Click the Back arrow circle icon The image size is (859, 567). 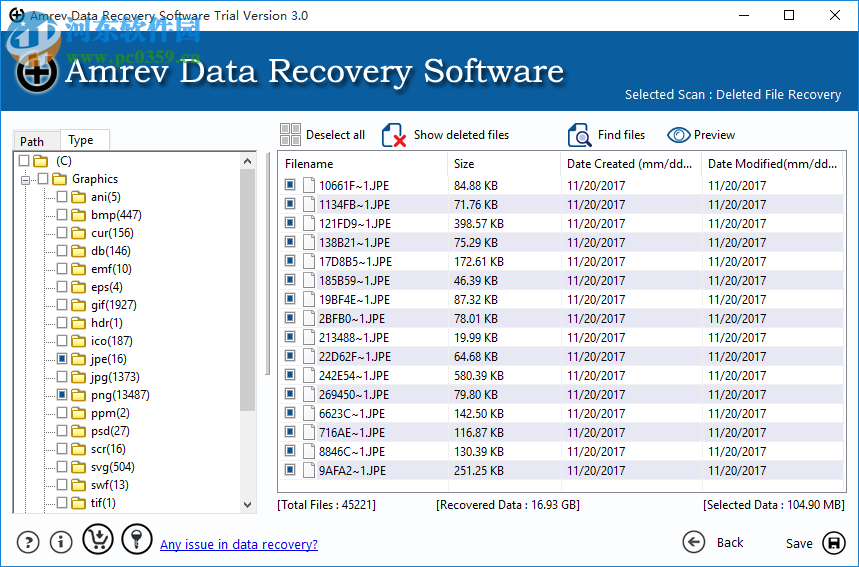pyautogui.click(x=694, y=542)
